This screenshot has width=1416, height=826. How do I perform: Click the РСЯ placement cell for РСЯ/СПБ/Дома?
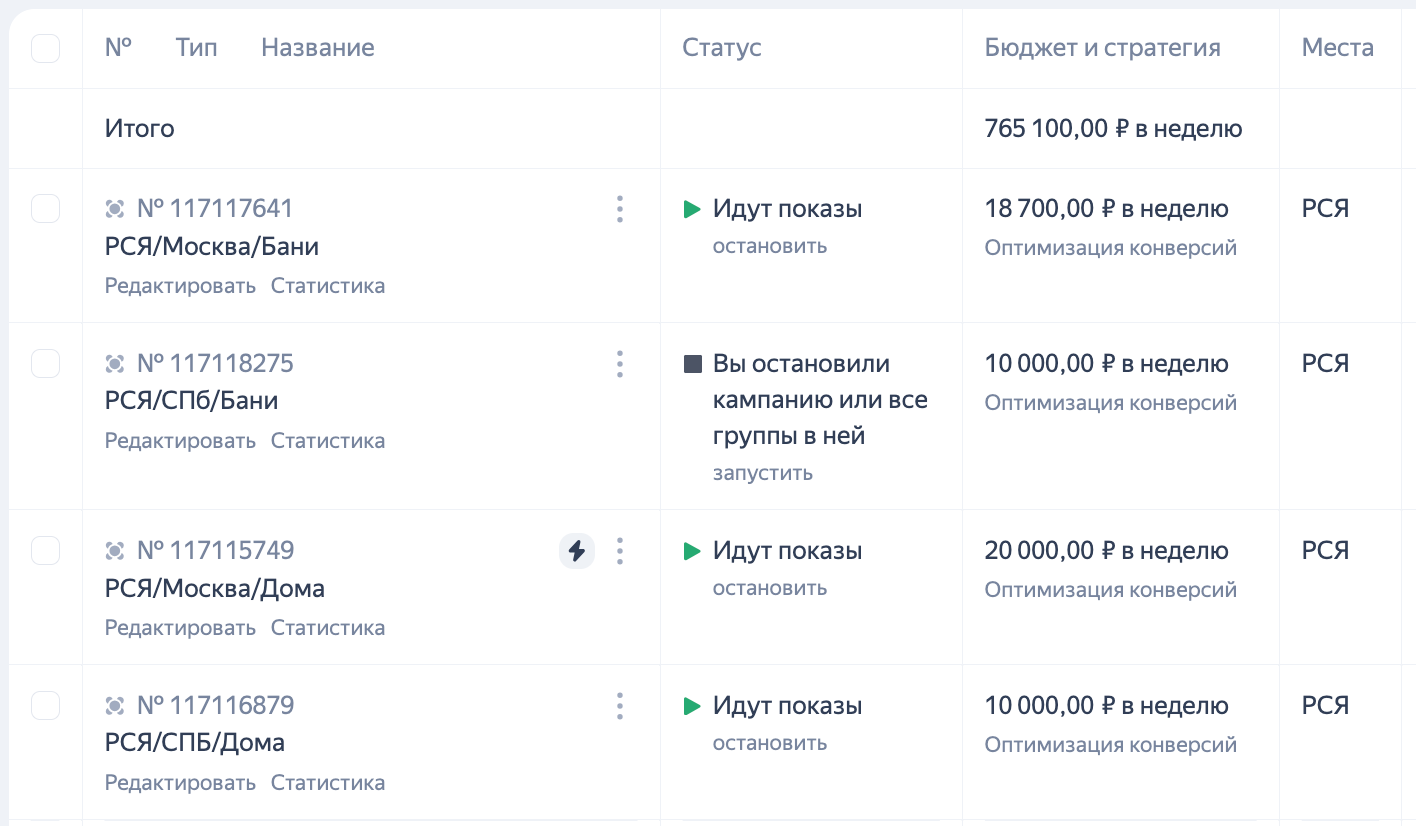(x=1326, y=706)
